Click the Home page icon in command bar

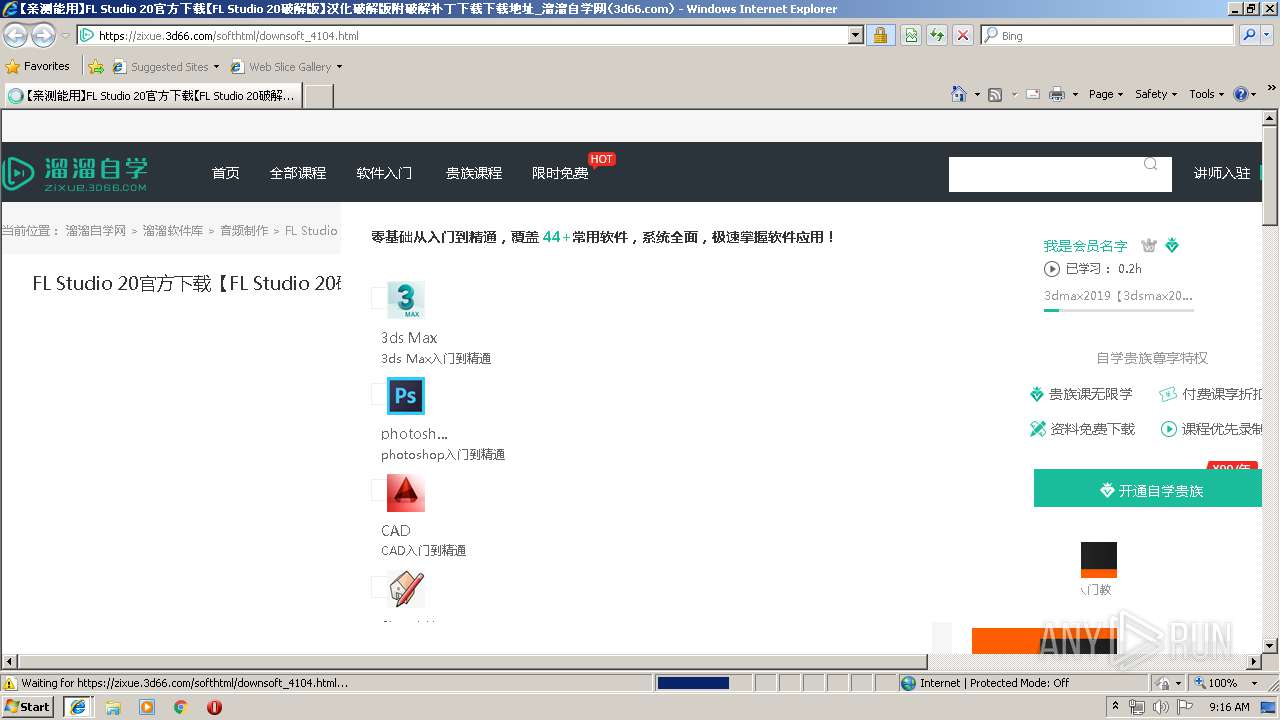pos(959,94)
